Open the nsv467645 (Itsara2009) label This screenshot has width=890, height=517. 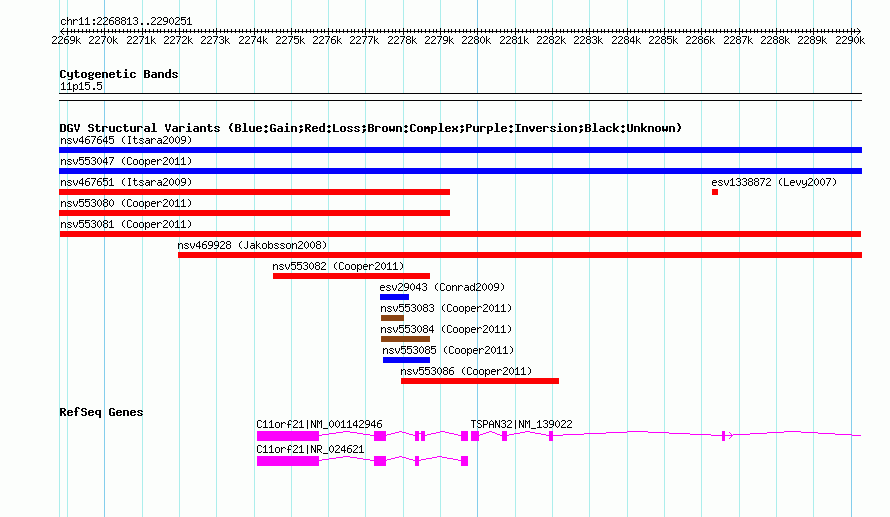126,140
